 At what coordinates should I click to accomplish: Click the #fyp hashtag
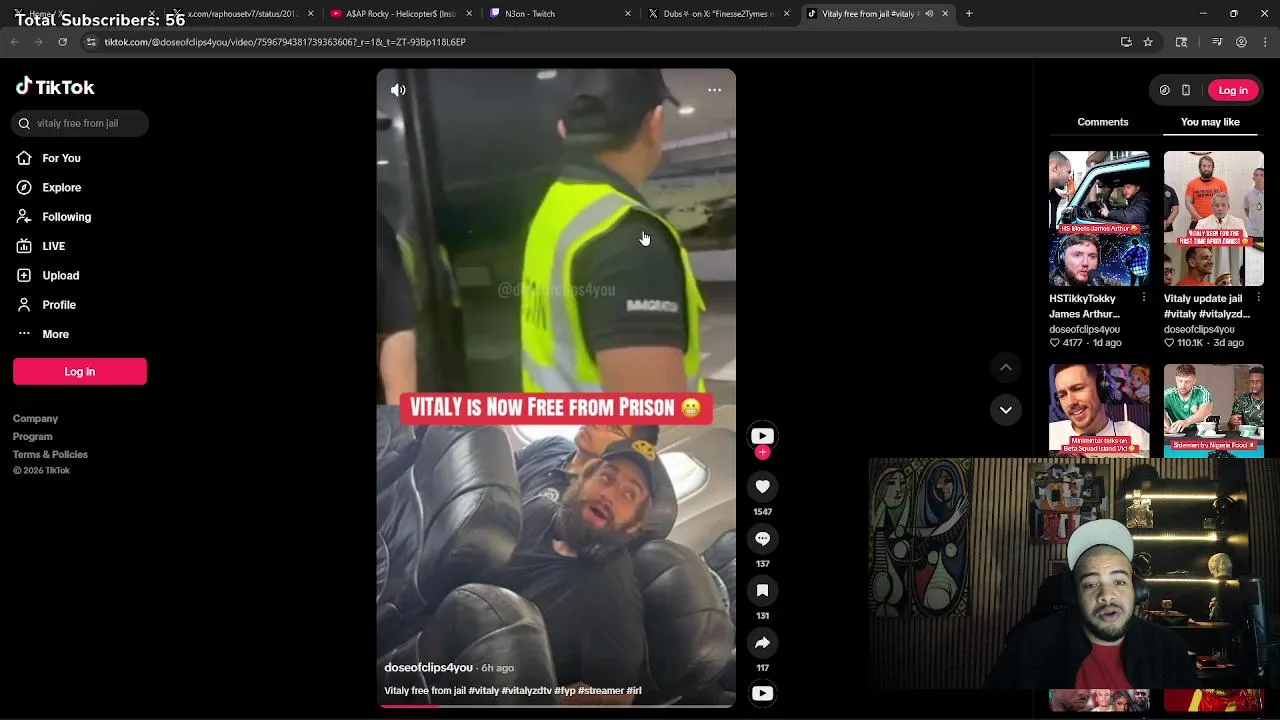tap(564, 691)
